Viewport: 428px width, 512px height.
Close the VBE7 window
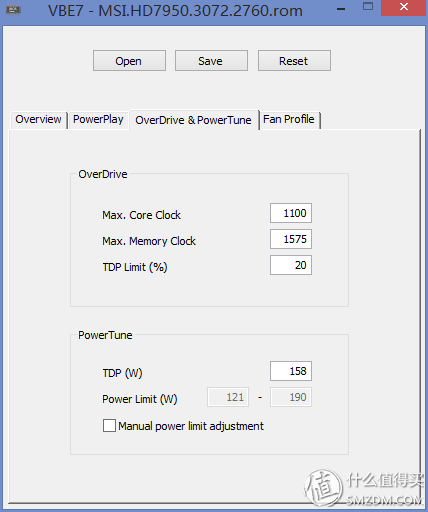pos(404,7)
